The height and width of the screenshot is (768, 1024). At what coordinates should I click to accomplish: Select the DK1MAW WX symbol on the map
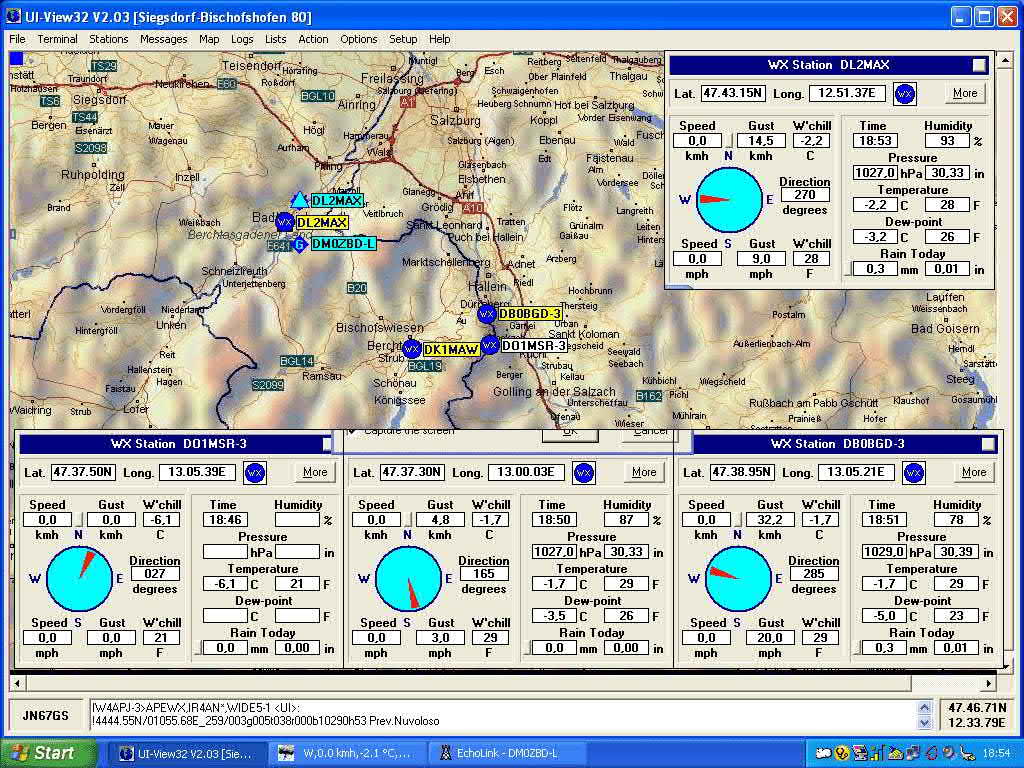[x=411, y=349]
